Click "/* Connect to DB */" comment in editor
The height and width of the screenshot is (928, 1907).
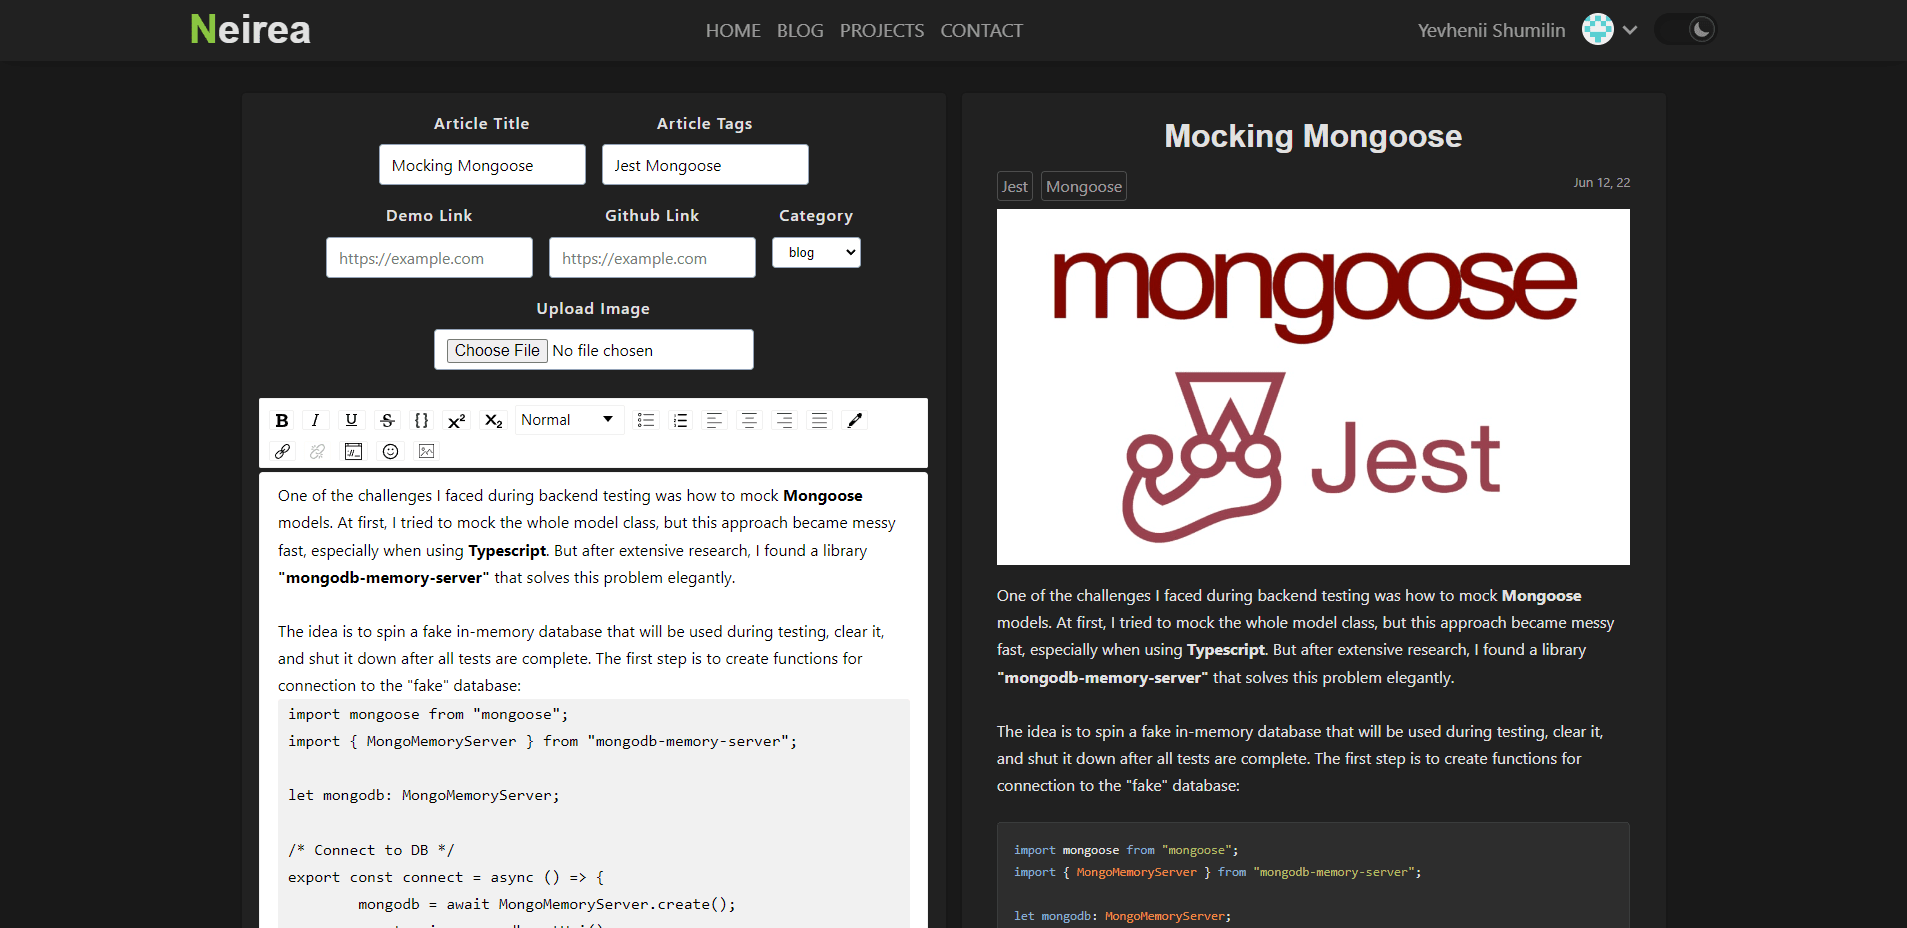tap(371, 850)
